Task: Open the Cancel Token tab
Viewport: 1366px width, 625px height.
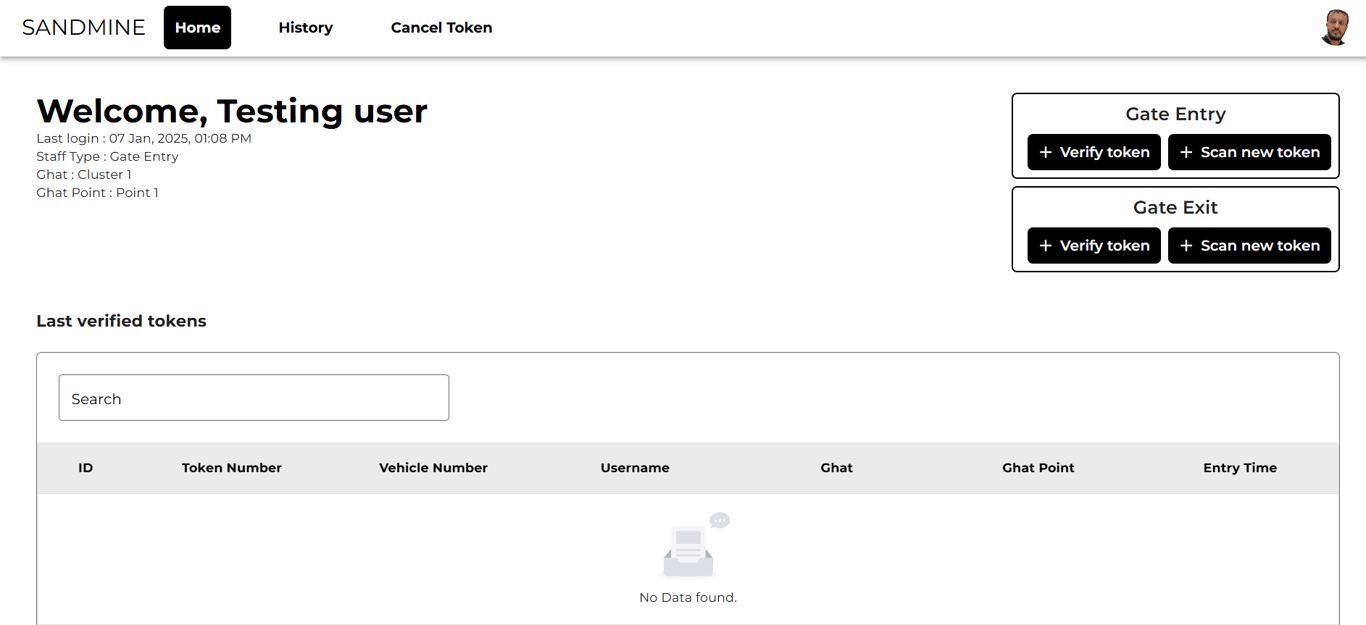Action: click(441, 28)
